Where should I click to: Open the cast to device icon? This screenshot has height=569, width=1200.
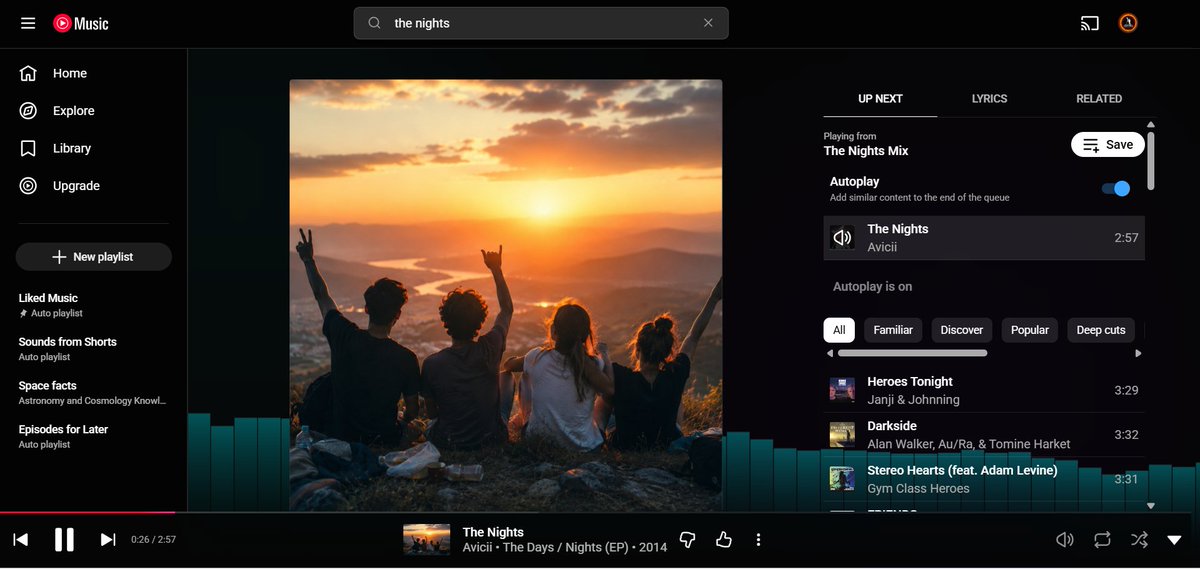1090,23
